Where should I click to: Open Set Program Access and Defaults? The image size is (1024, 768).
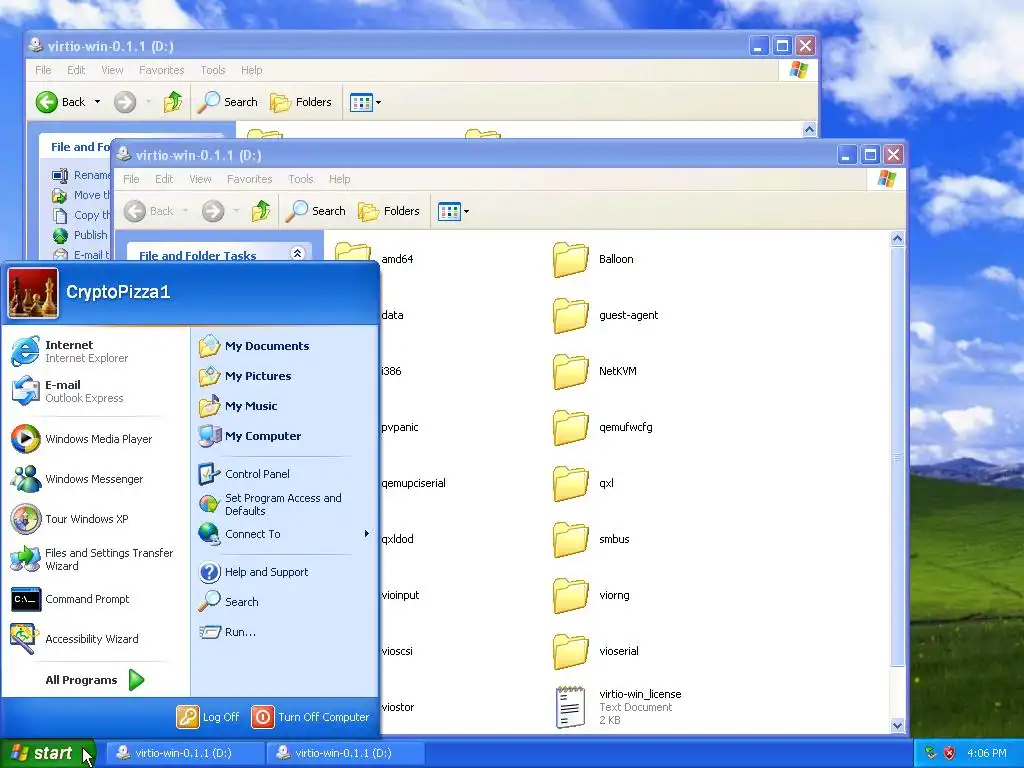[270, 504]
